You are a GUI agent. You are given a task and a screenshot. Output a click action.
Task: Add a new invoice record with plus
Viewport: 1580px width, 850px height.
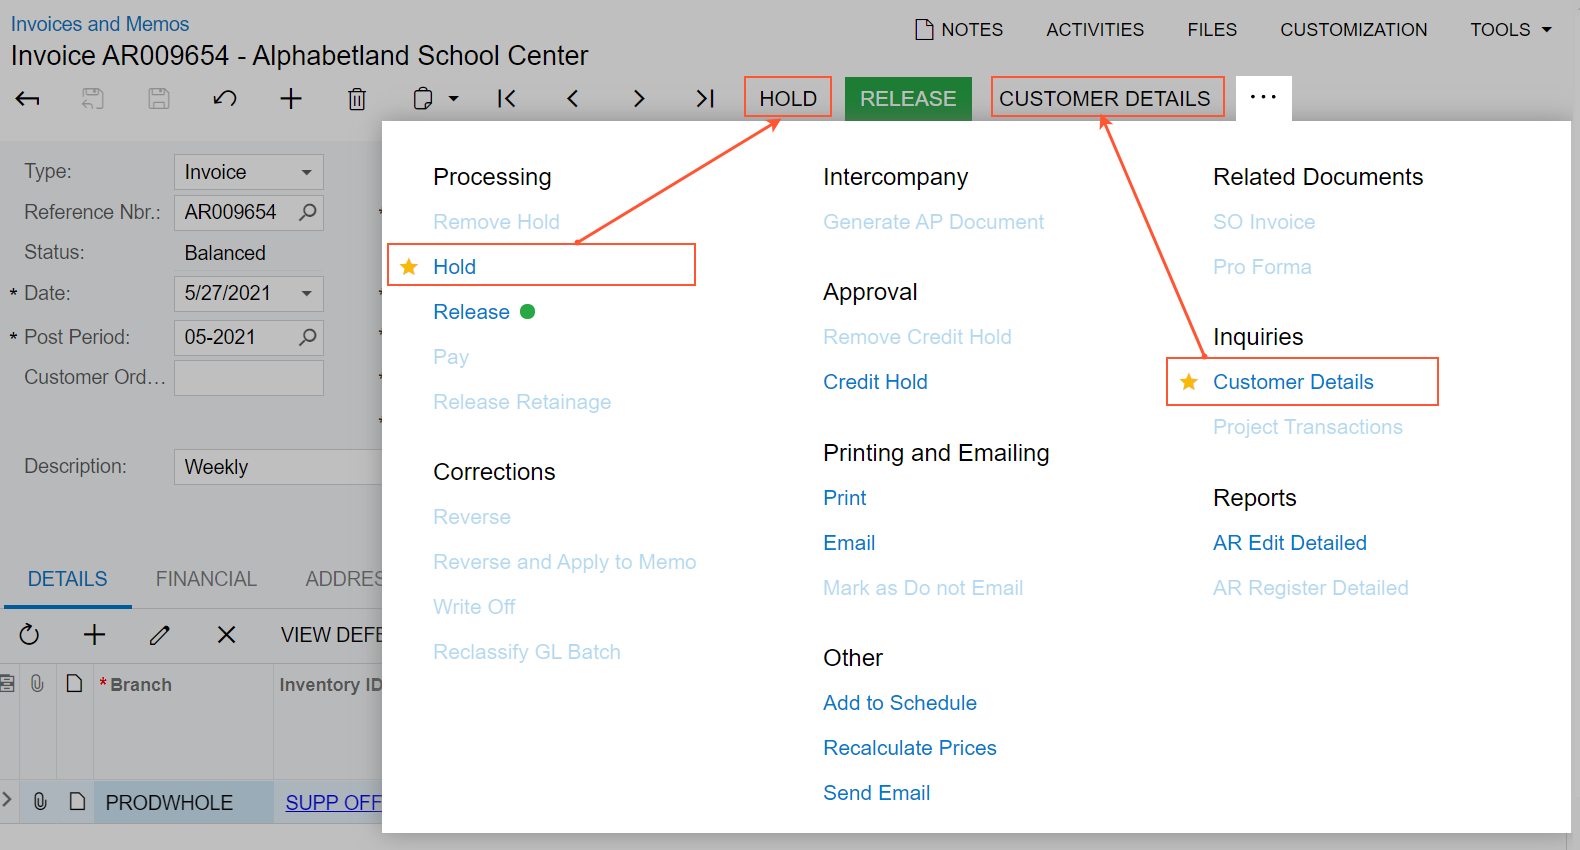tap(291, 99)
